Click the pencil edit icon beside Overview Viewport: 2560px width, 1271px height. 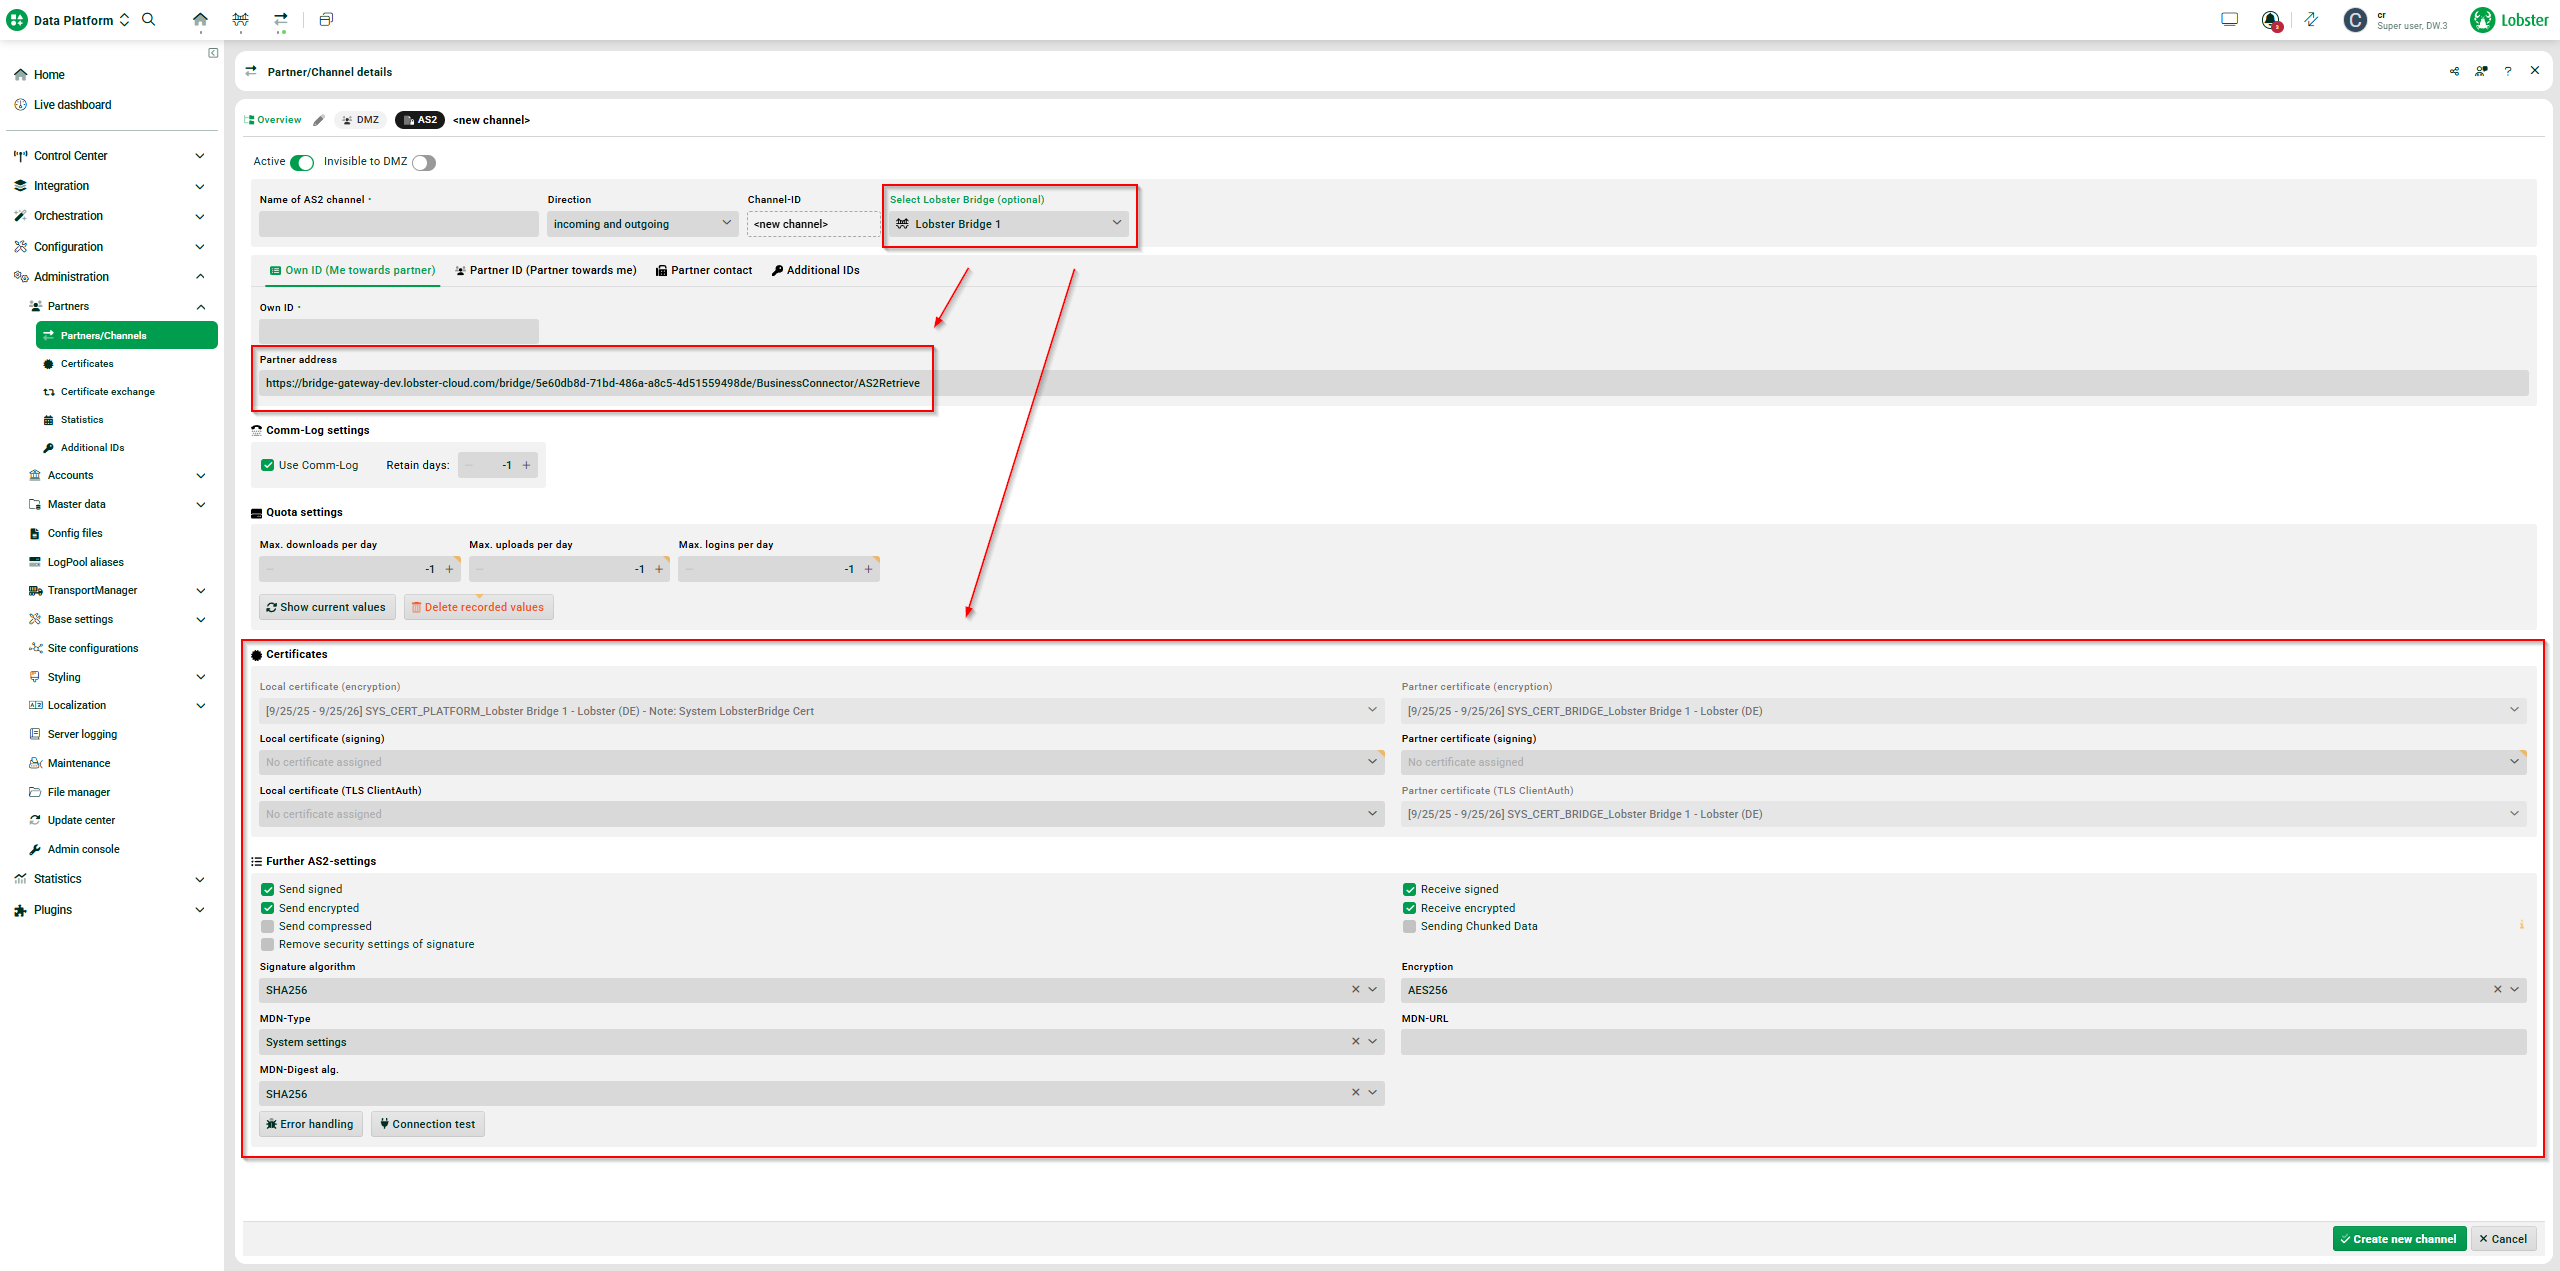[x=319, y=120]
